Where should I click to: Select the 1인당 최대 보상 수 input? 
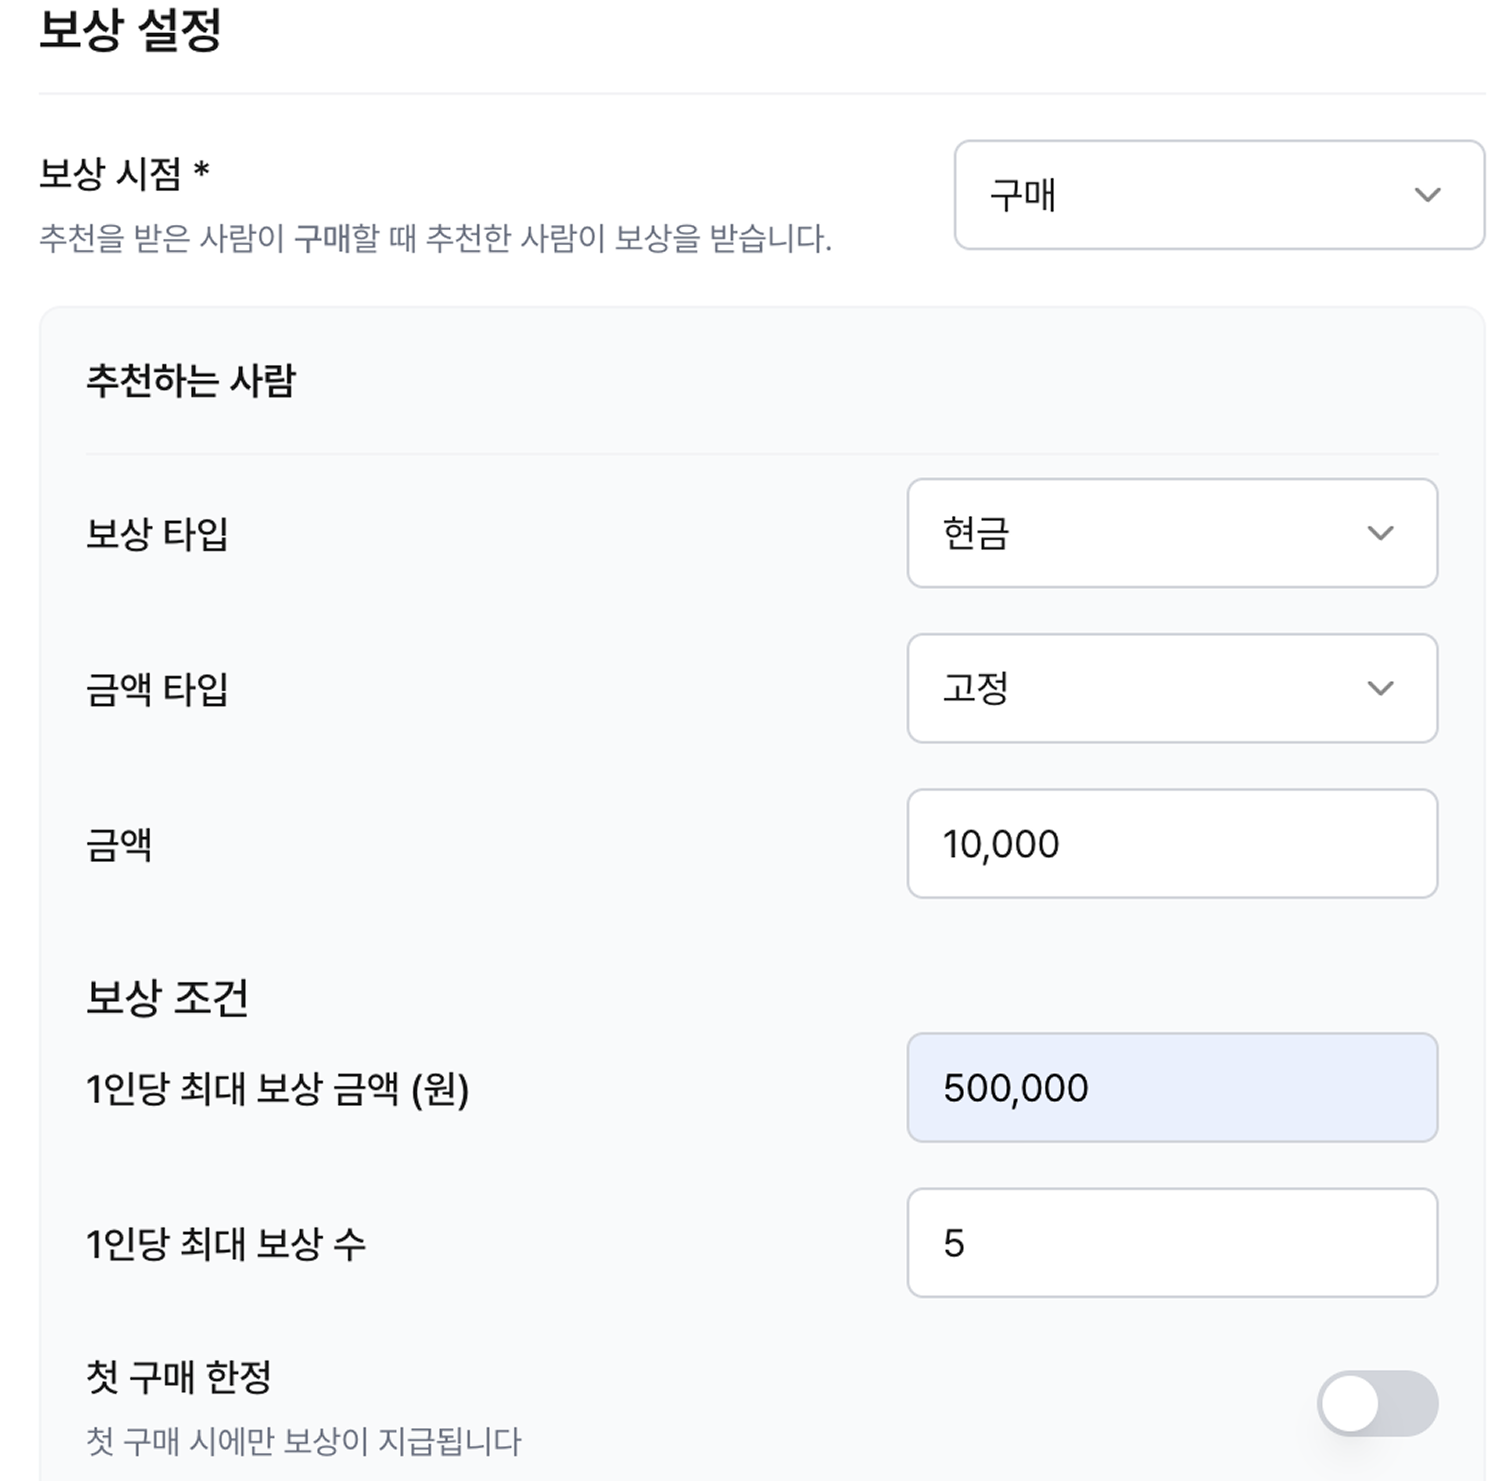(1171, 1243)
